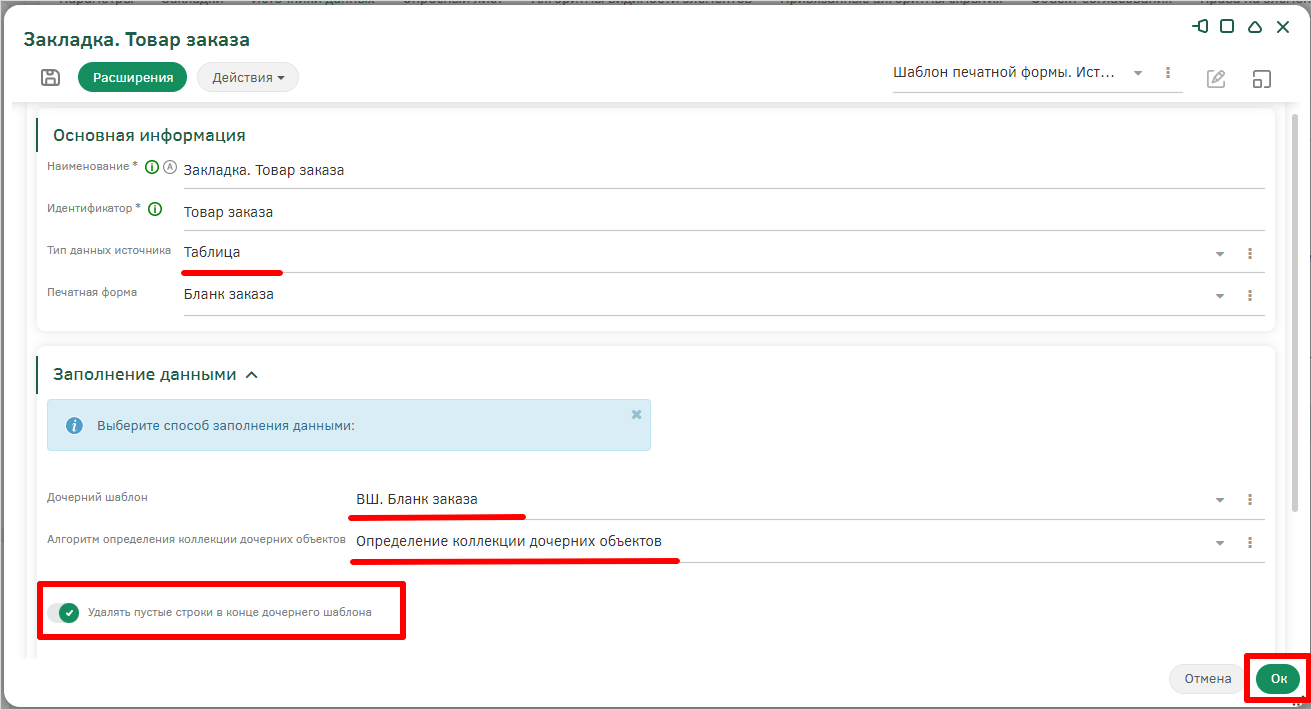Open the Дочерний шаблон dropdown arrow
The width and height of the screenshot is (1312, 710).
pyautogui.click(x=1220, y=500)
